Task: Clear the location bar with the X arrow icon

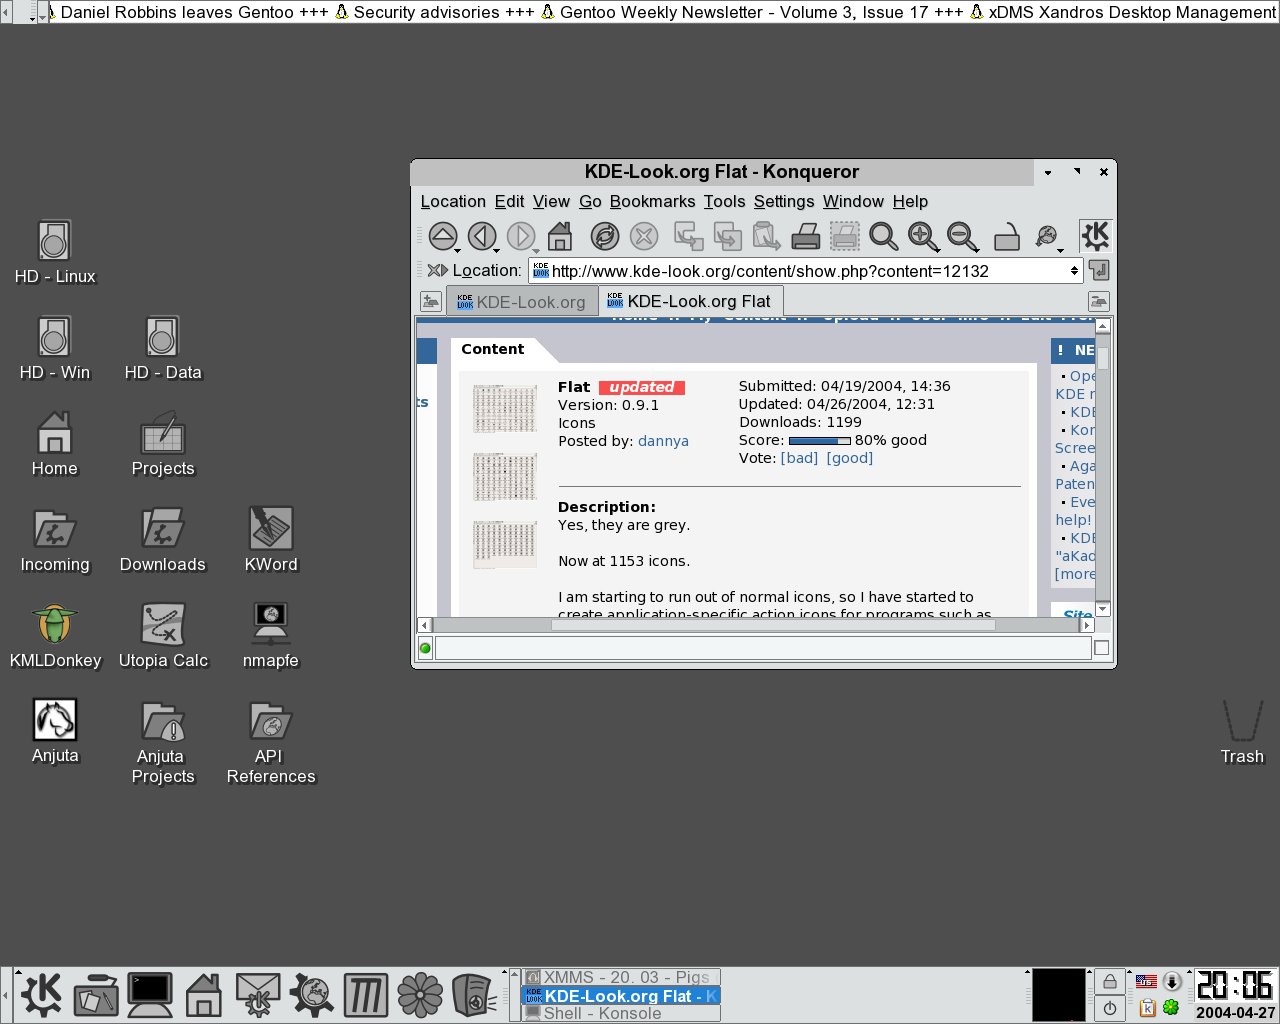Action: pos(437,270)
